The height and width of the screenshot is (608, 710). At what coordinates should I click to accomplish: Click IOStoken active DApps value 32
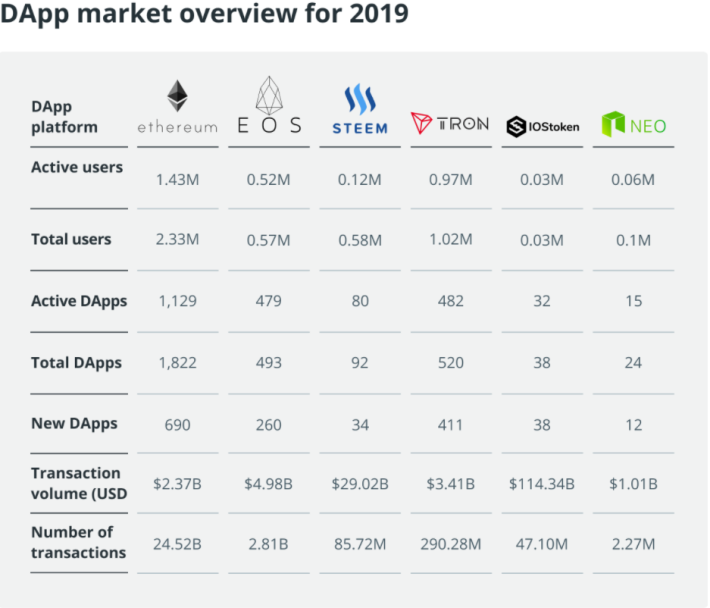pyautogui.click(x=542, y=301)
